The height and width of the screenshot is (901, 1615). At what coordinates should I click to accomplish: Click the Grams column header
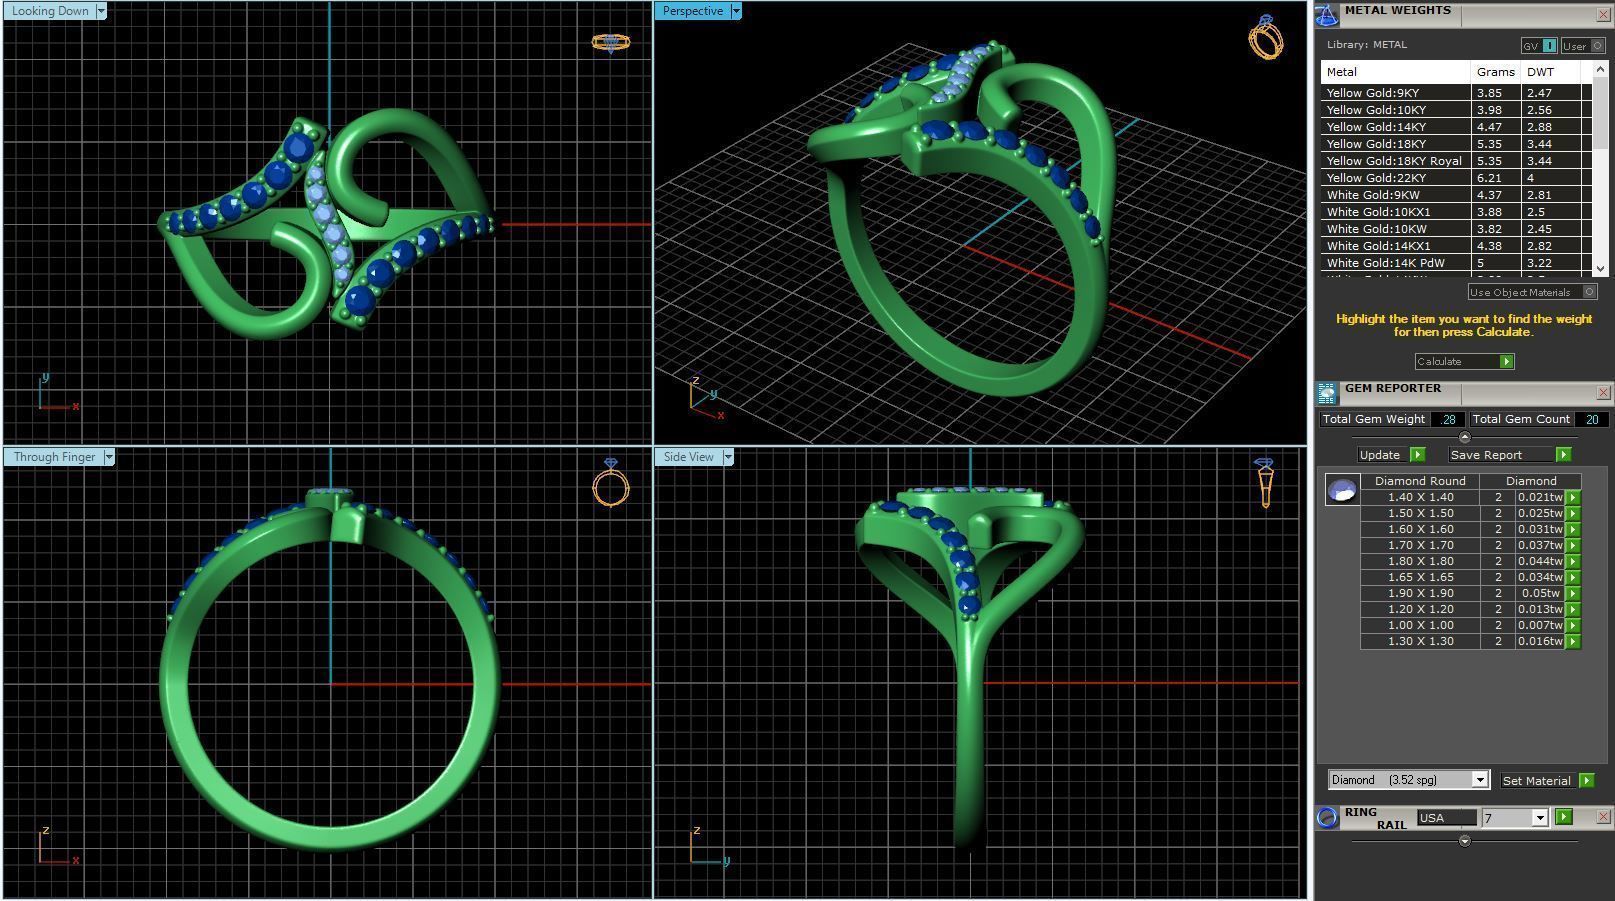pos(1495,72)
